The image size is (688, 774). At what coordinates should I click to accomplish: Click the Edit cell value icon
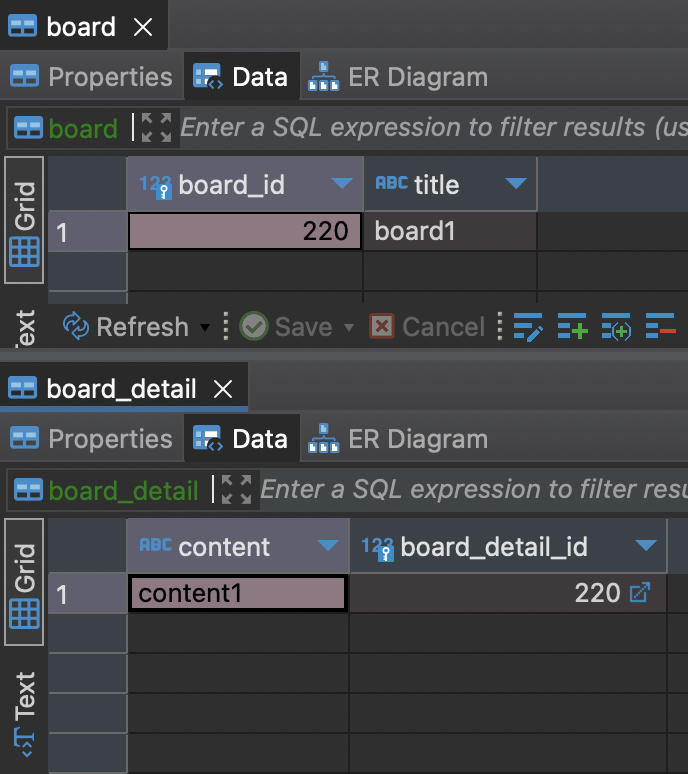[528, 327]
